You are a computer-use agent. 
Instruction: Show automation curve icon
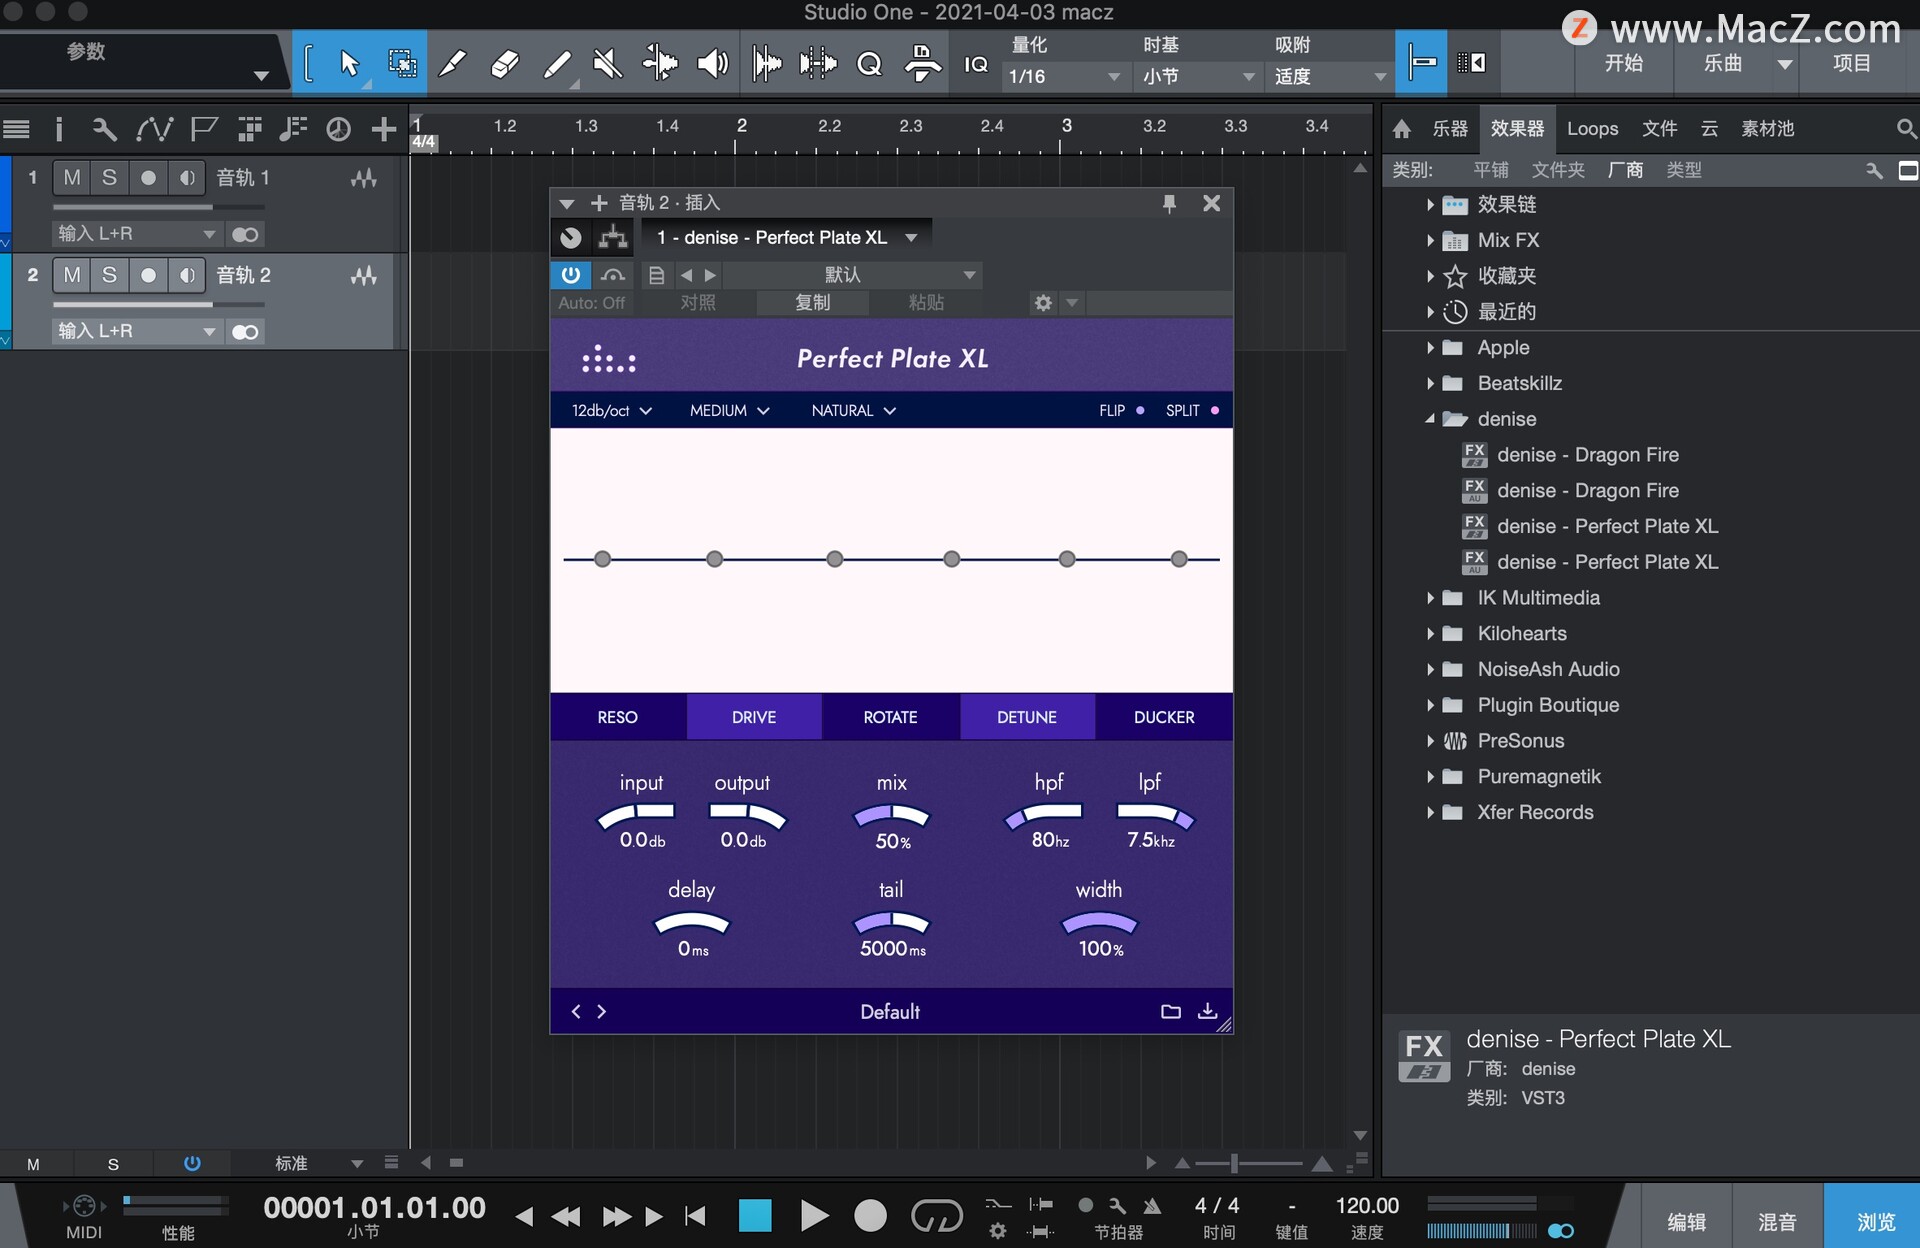tap(155, 129)
